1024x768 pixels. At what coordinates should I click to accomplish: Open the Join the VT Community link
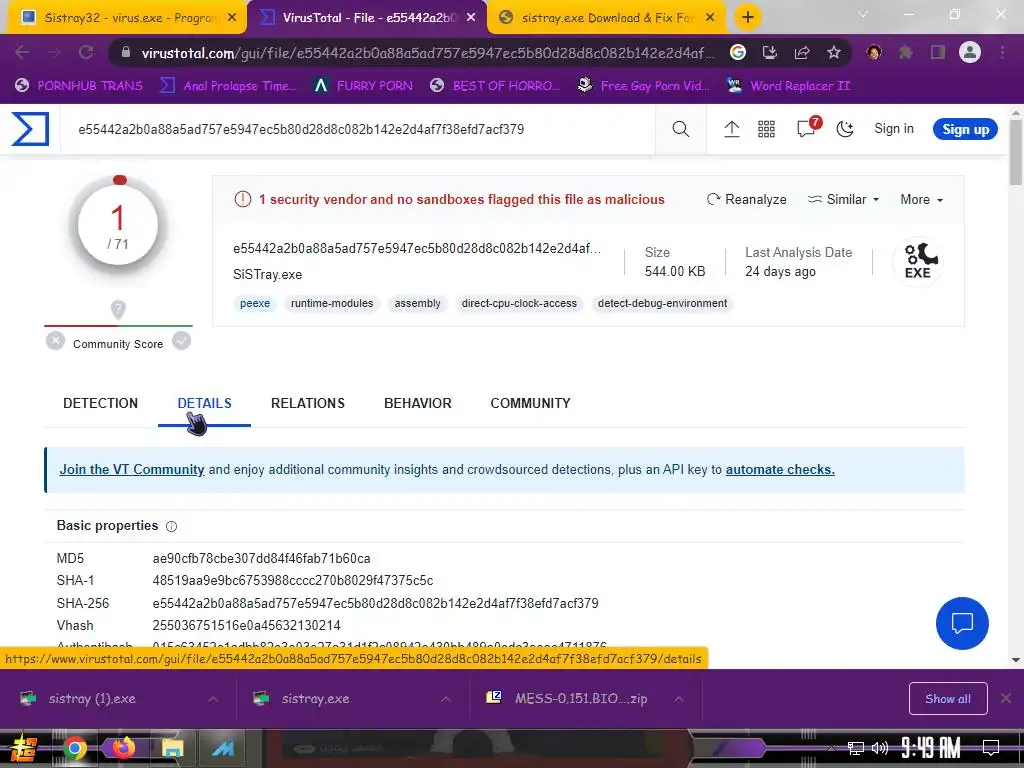[132, 470]
